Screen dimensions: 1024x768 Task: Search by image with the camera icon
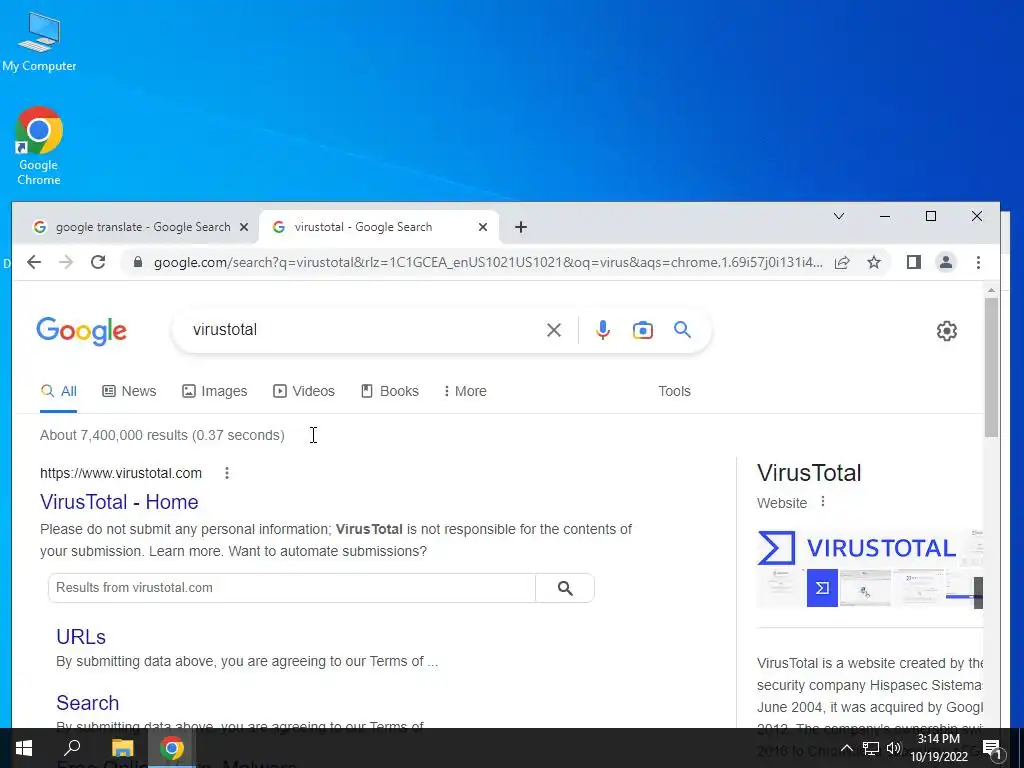click(643, 330)
